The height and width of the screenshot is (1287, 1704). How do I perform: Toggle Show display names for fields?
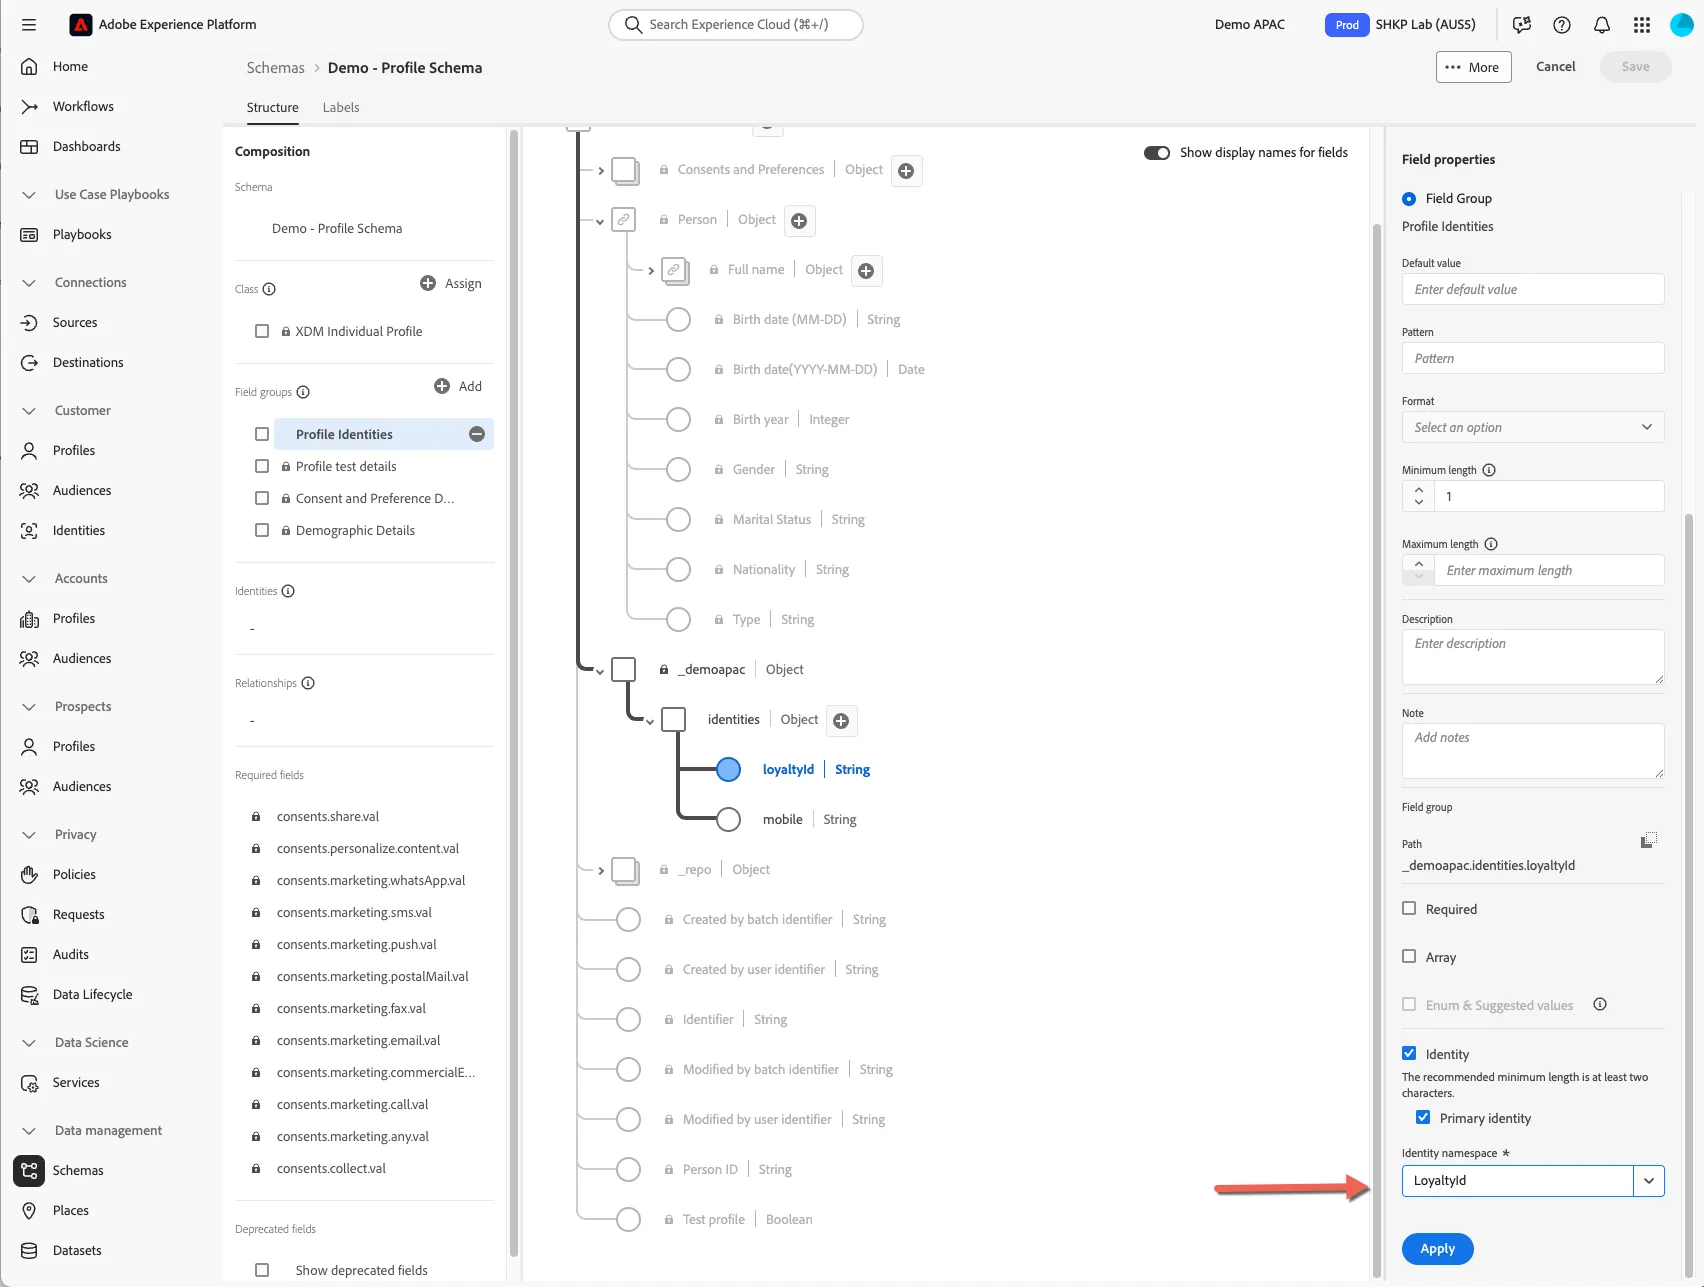[x=1157, y=153]
